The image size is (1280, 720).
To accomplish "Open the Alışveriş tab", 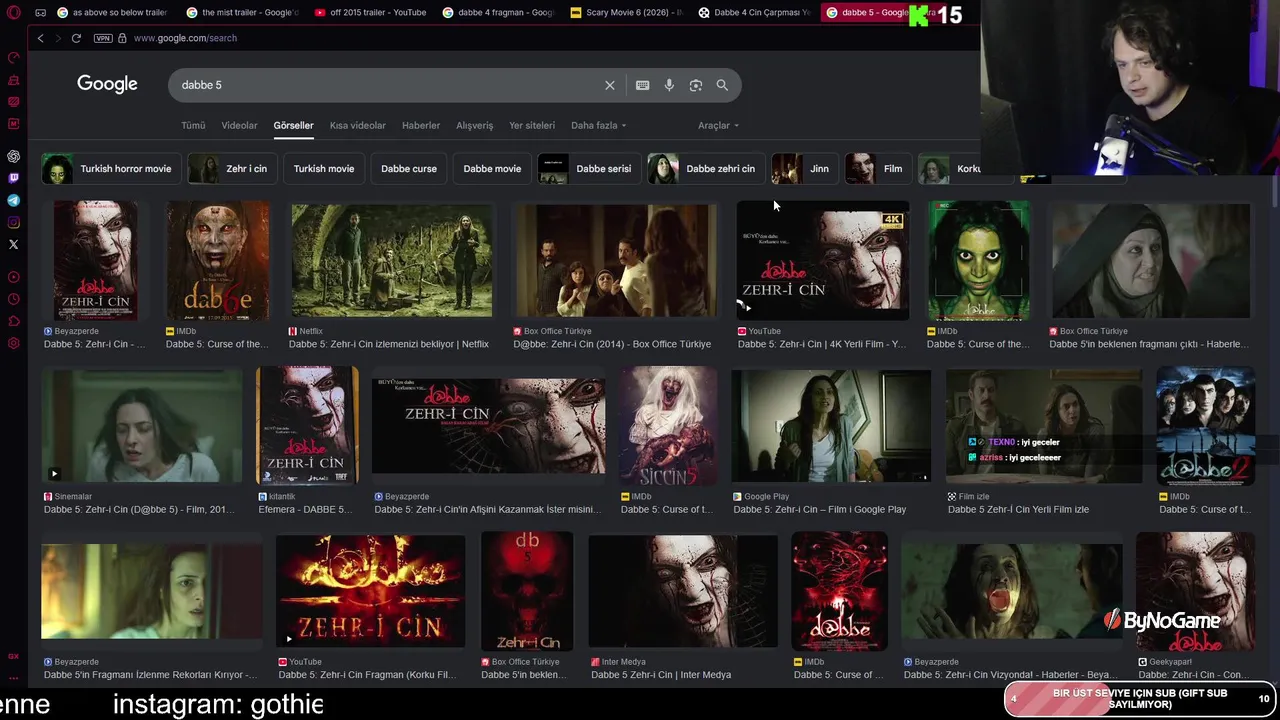I will (x=475, y=125).
